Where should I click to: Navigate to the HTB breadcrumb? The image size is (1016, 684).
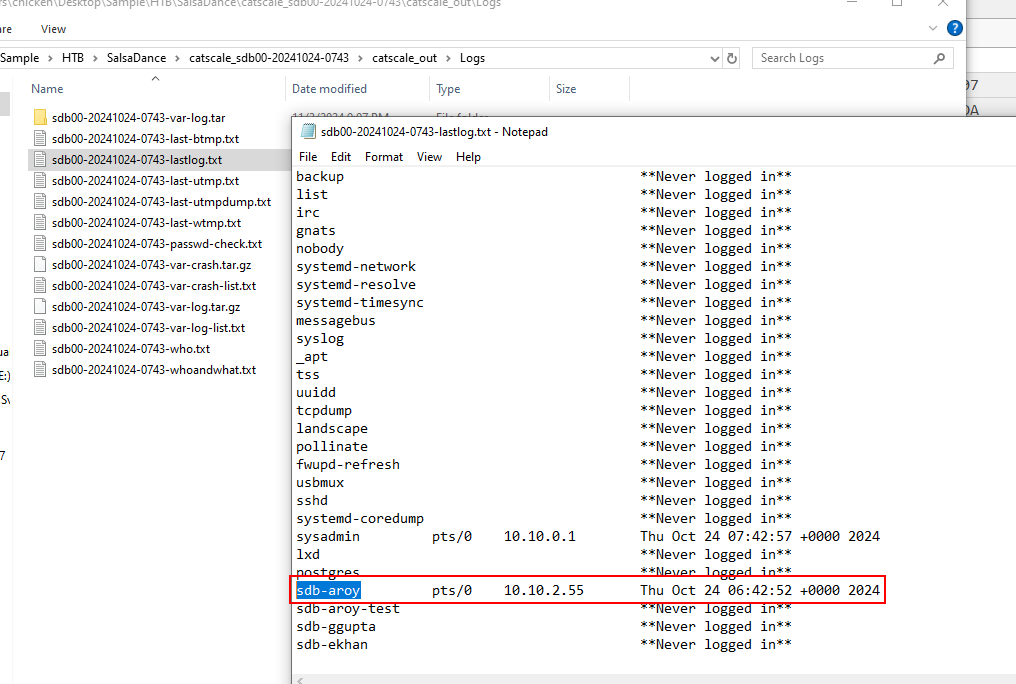[x=73, y=58]
